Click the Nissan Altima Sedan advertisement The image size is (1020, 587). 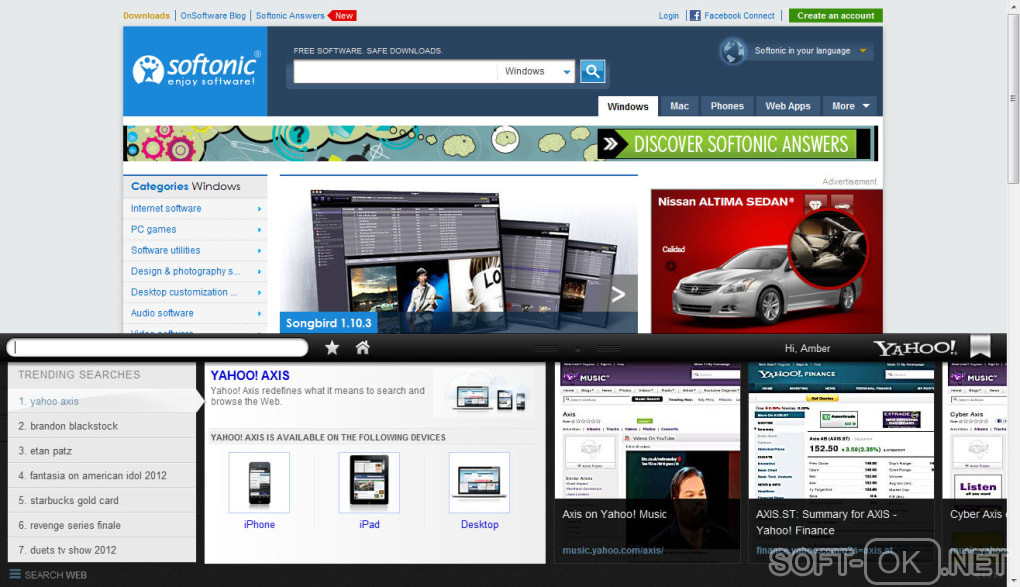coord(766,262)
